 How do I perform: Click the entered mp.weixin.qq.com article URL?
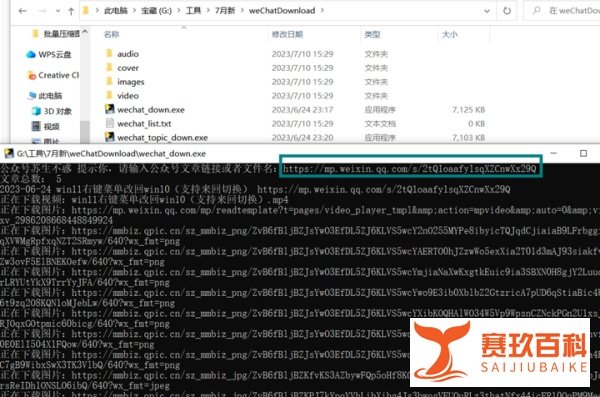(x=409, y=168)
